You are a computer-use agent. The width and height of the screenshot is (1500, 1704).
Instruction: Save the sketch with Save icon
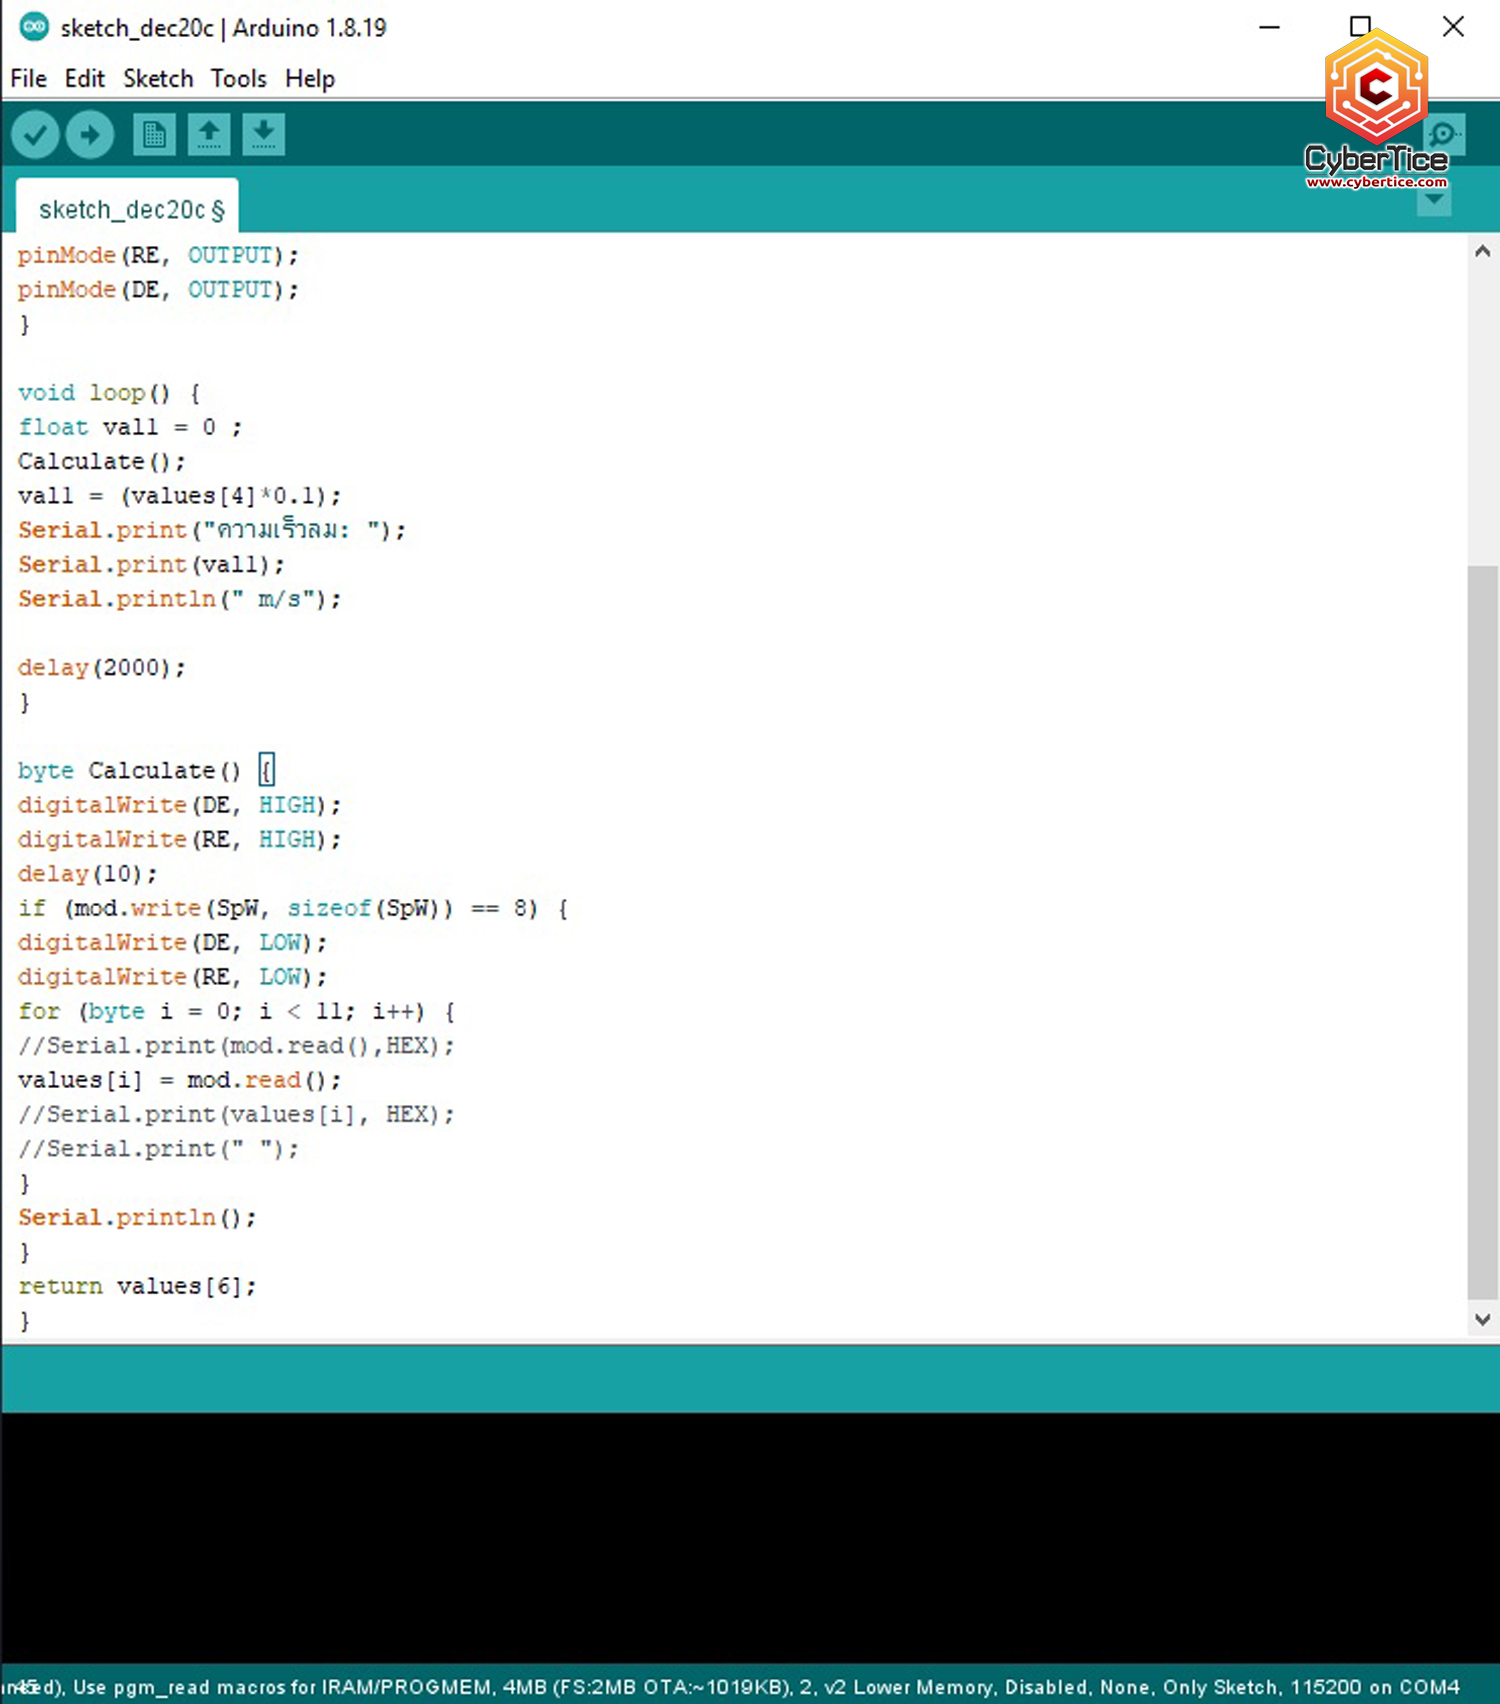[x=263, y=134]
